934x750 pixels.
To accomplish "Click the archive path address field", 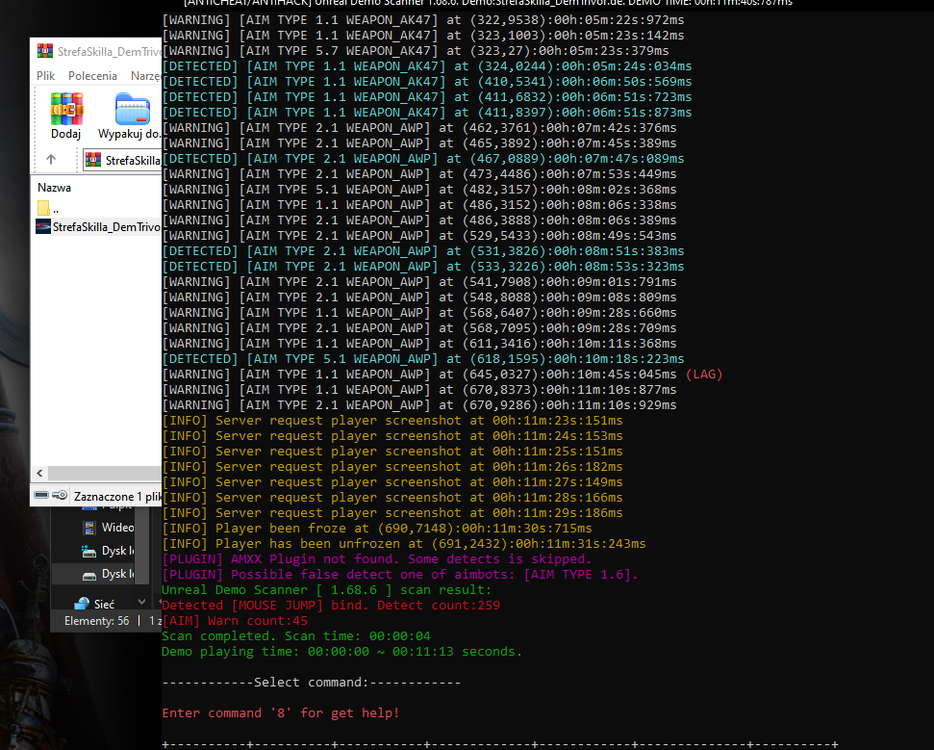I will (x=122, y=160).
